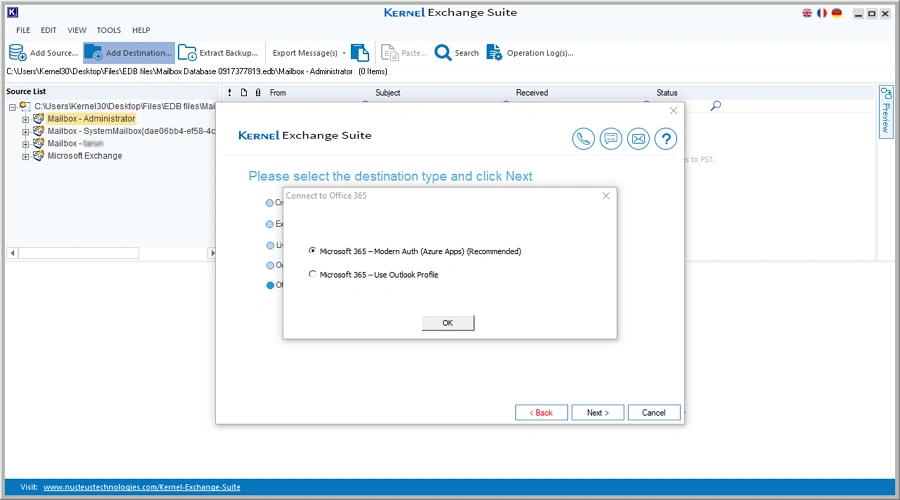Click OK in Connect to Office 365 dialog
The image size is (900, 500).
click(448, 323)
